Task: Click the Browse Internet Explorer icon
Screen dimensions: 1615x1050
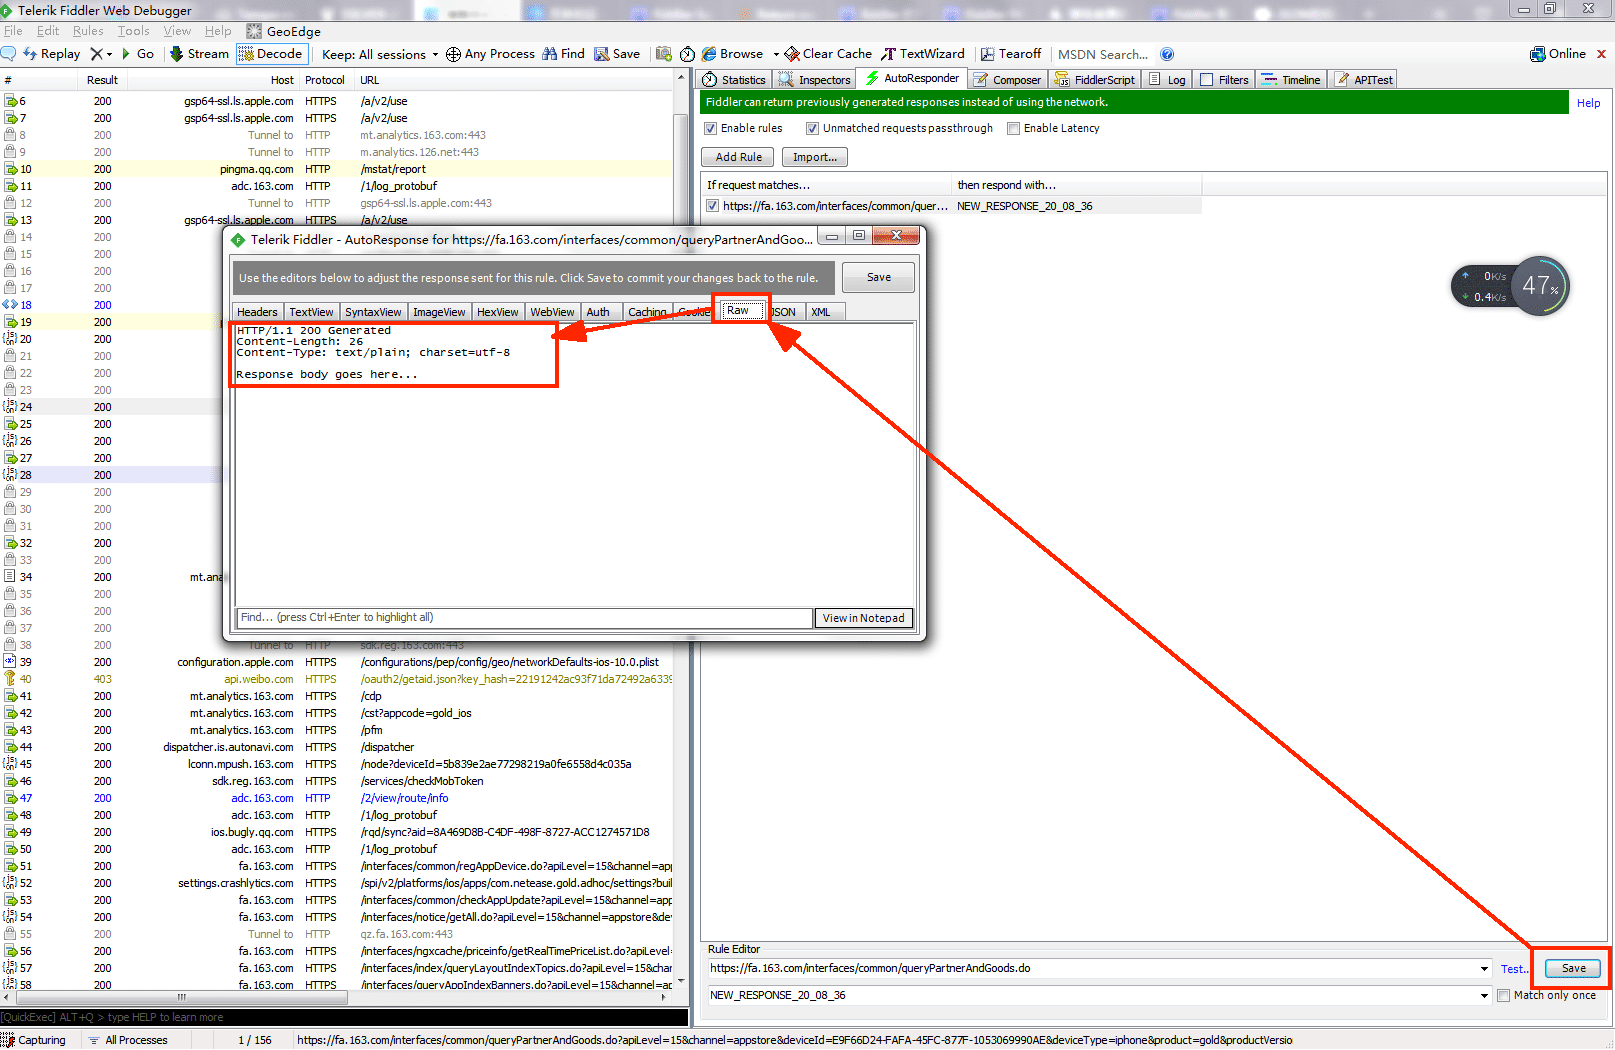Action: tap(709, 54)
